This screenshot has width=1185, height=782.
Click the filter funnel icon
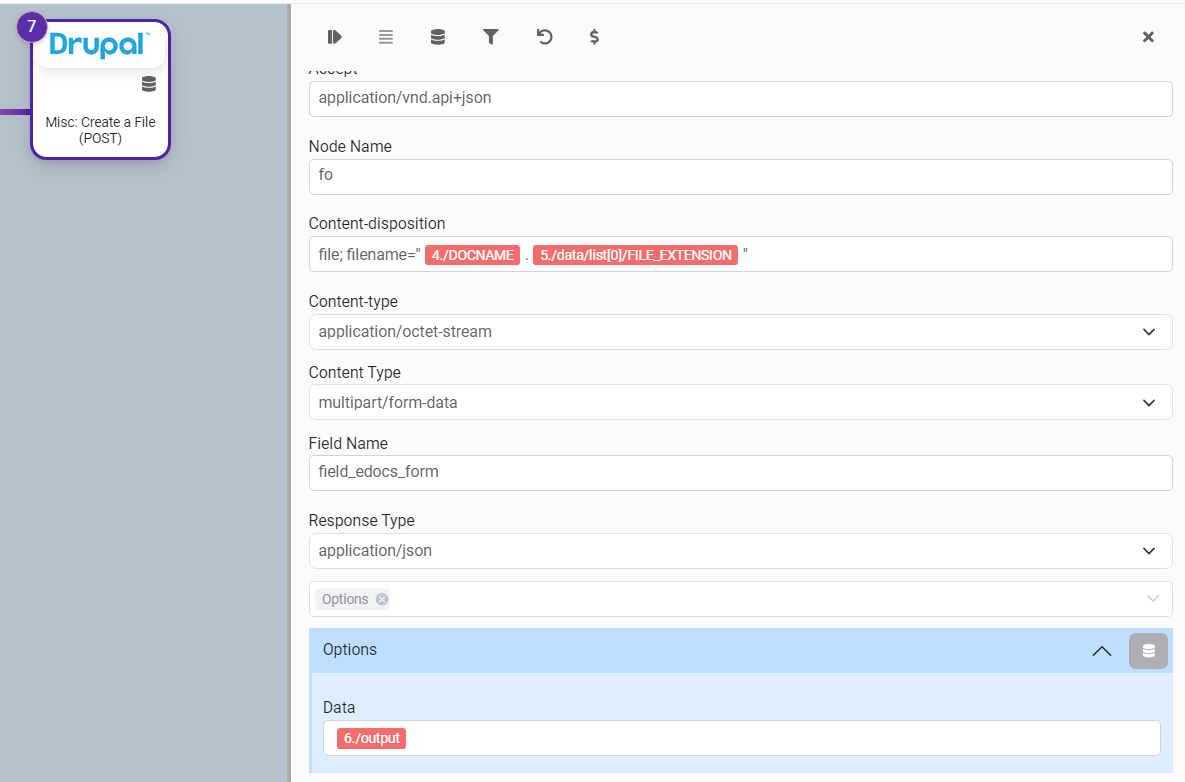pyautogui.click(x=491, y=37)
